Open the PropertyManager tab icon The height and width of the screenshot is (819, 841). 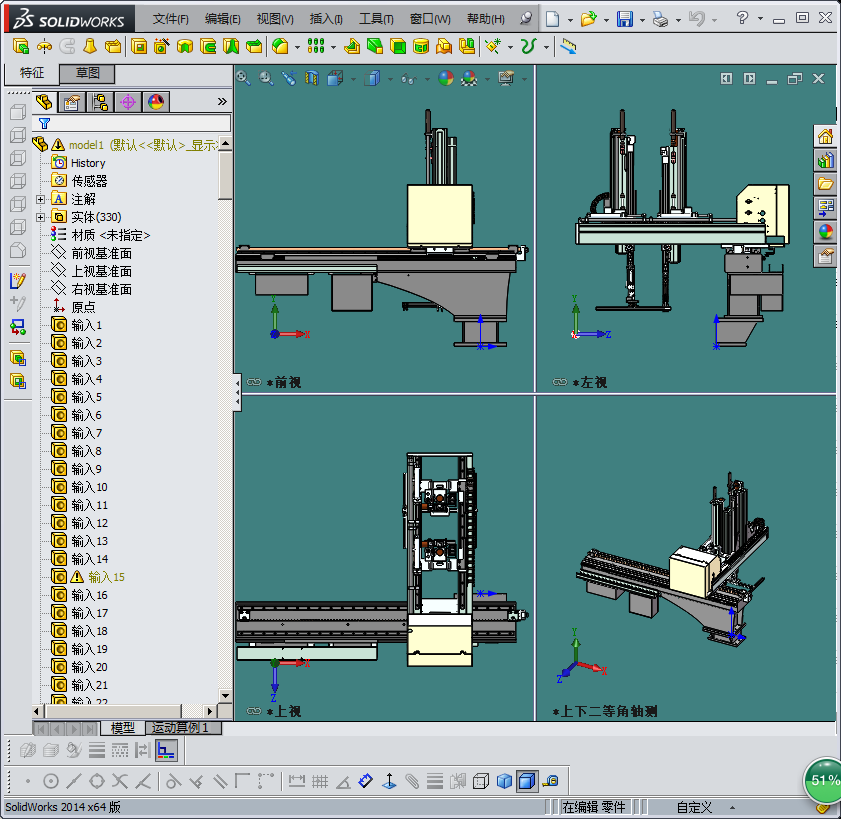(71, 101)
